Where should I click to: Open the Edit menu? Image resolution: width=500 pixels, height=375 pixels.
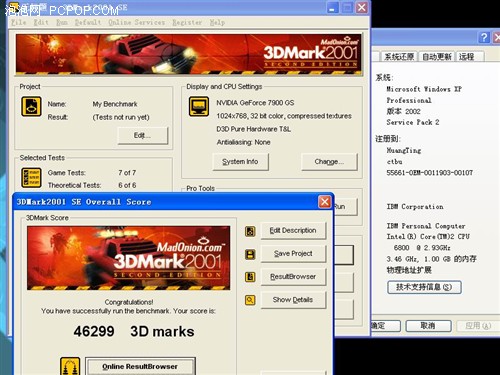[41, 22]
